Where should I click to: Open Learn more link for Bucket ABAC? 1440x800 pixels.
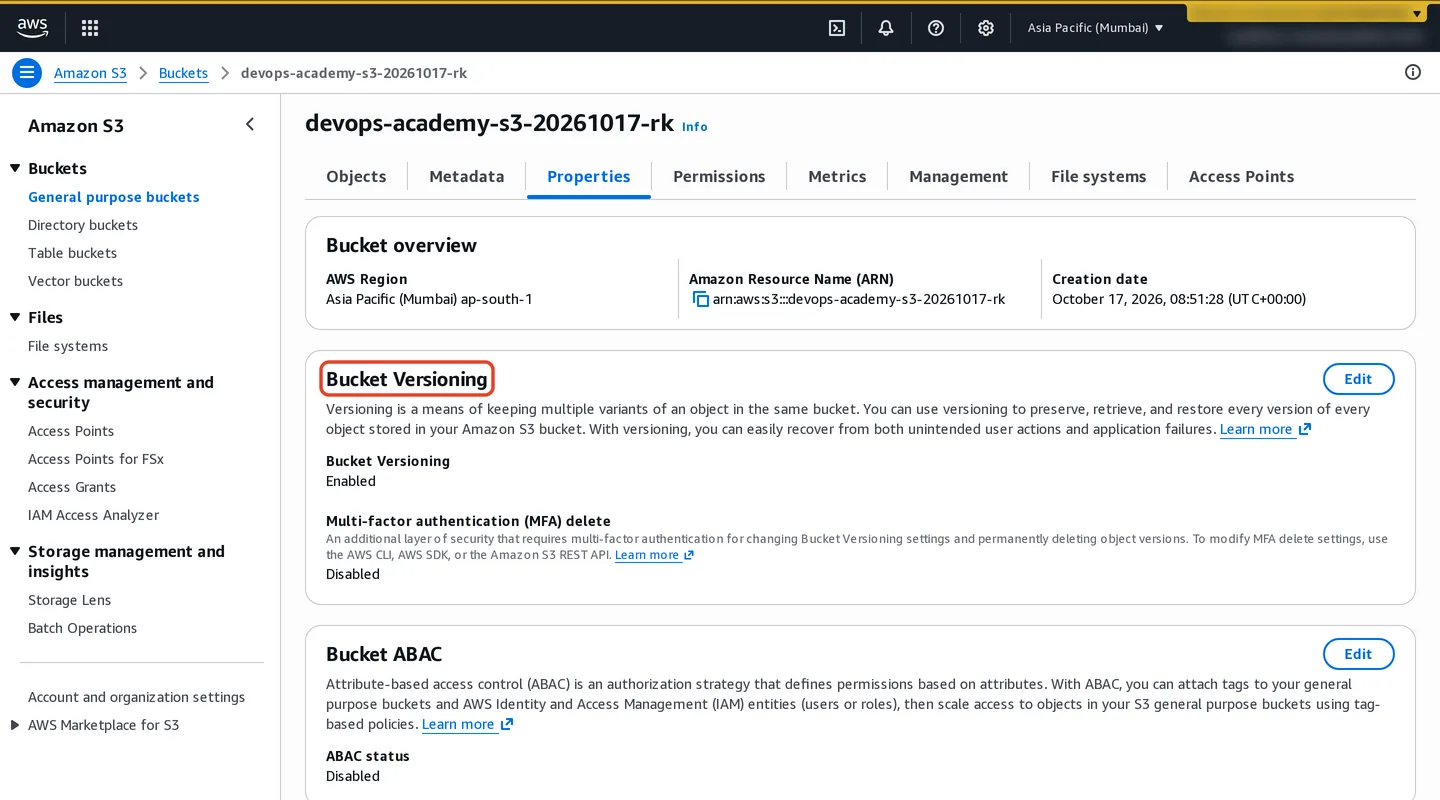[x=467, y=724]
